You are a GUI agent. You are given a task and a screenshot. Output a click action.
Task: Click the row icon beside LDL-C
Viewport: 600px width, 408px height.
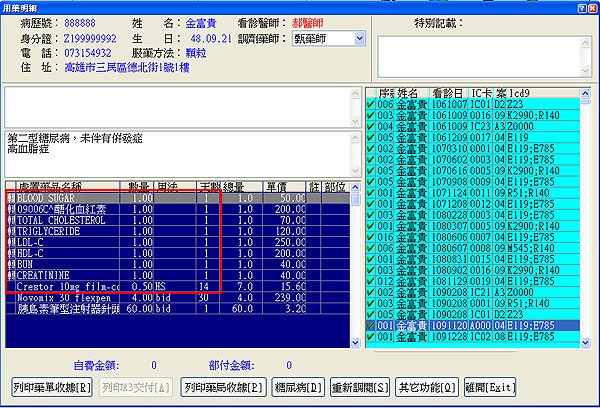pos(11,242)
